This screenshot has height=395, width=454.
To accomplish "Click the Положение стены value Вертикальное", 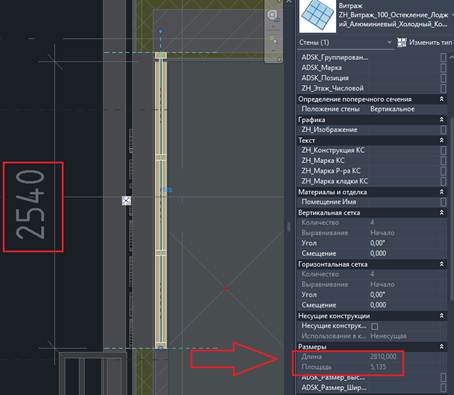I will tap(393, 109).
